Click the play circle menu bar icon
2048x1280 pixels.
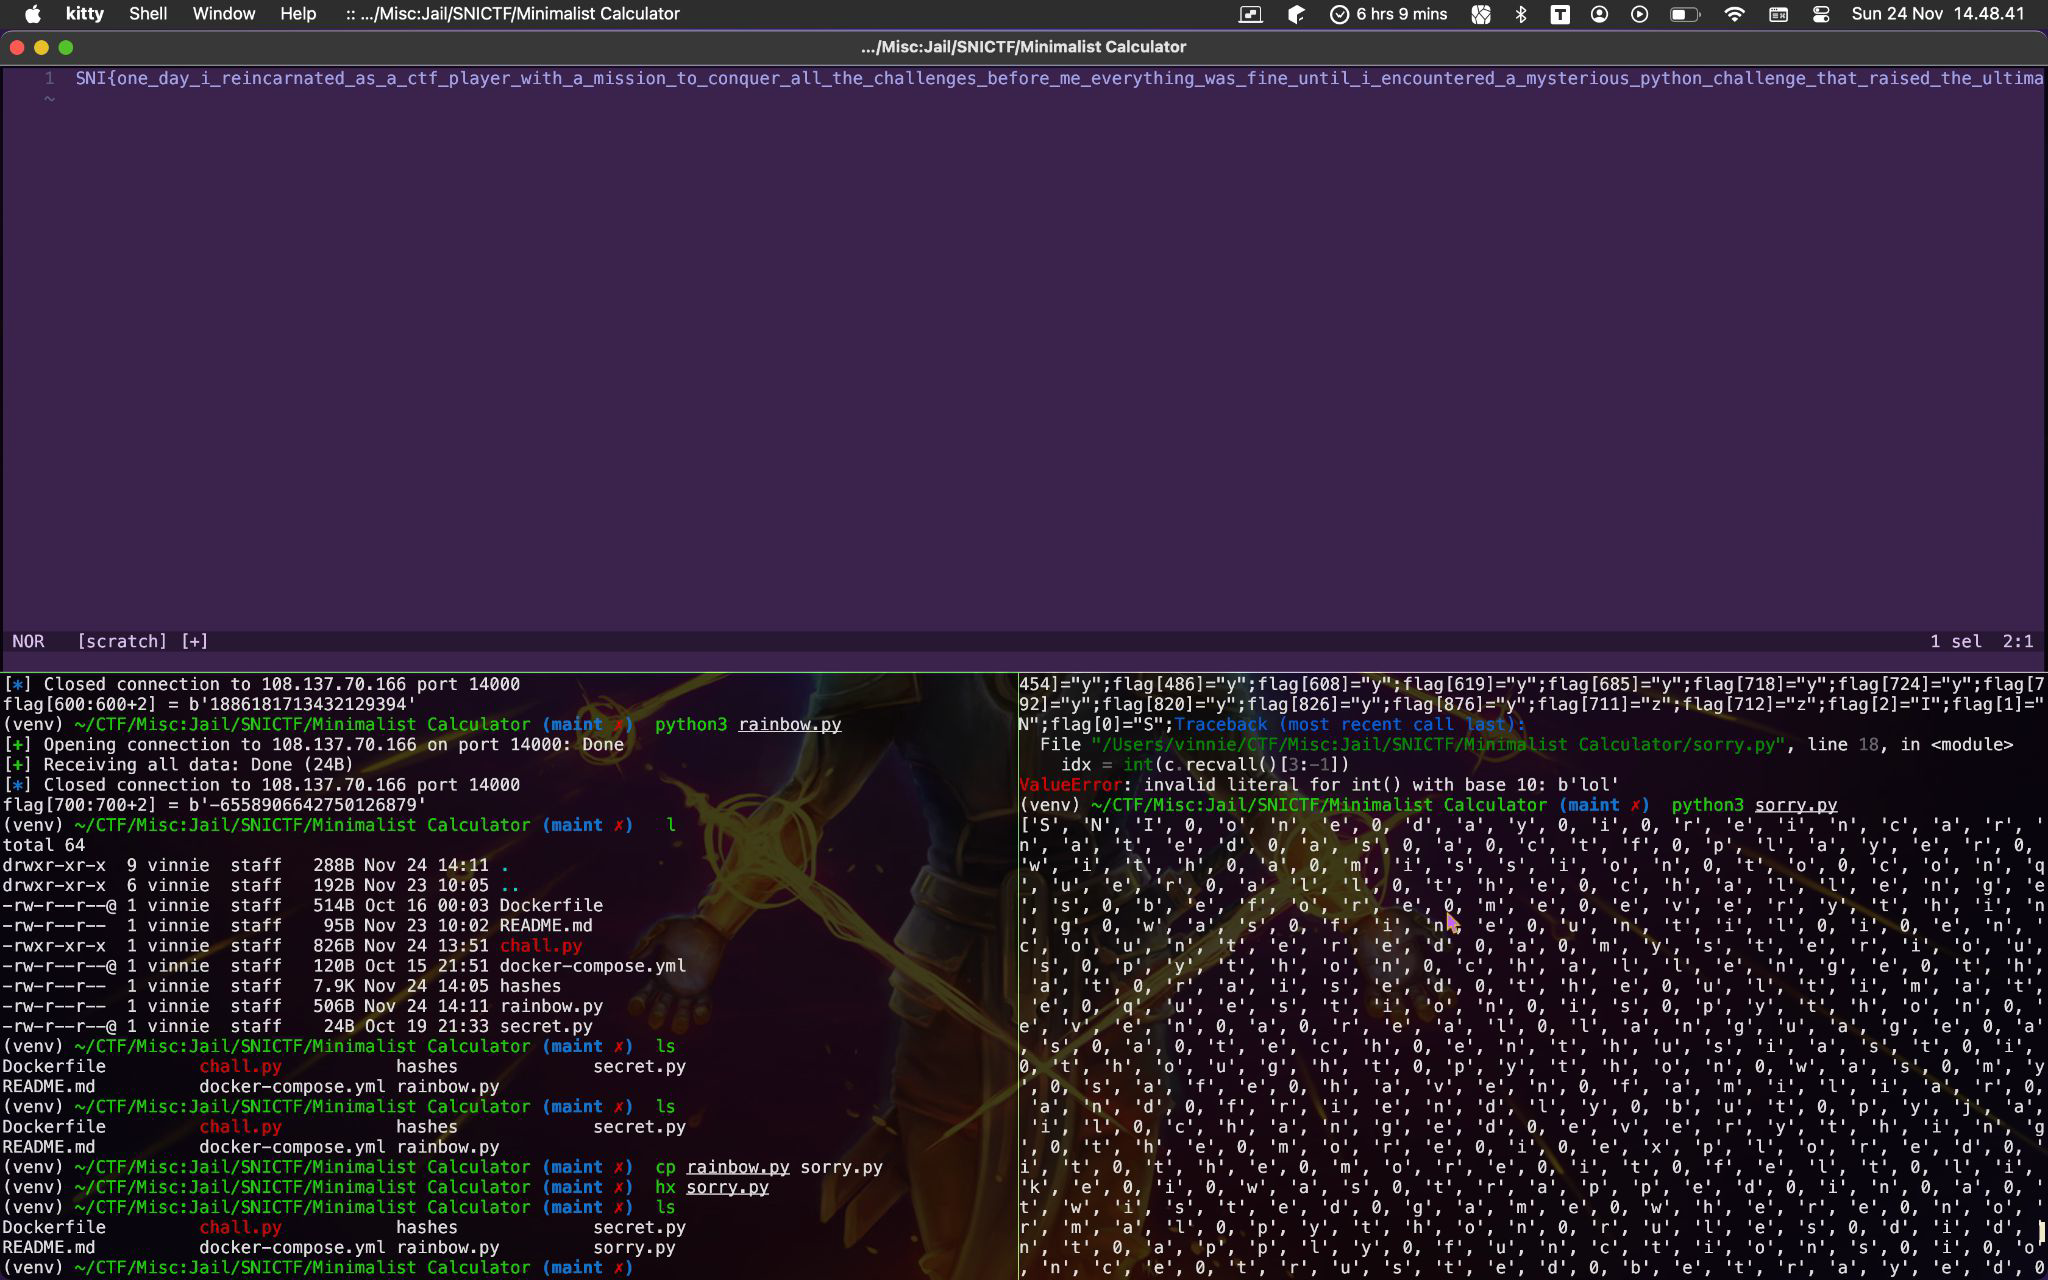click(1639, 14)
